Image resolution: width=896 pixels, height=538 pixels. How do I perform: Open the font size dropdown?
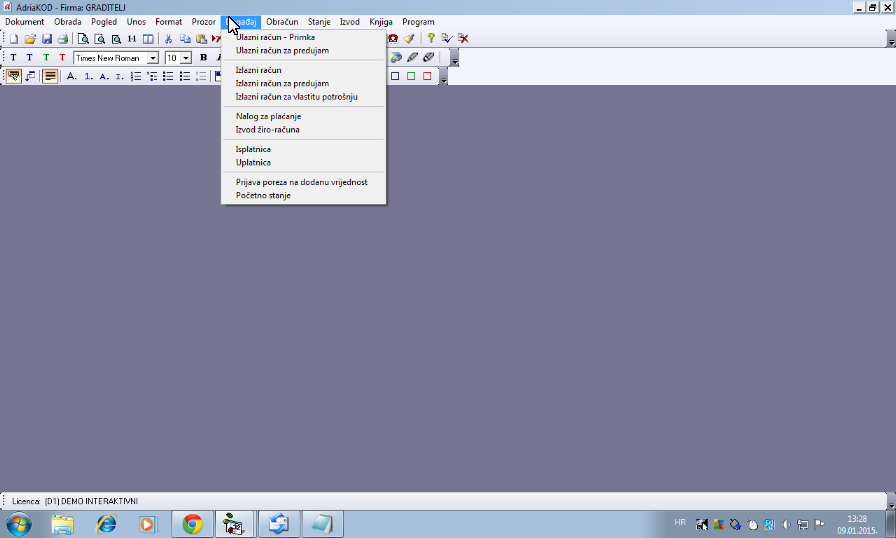[x=186, y=58]
